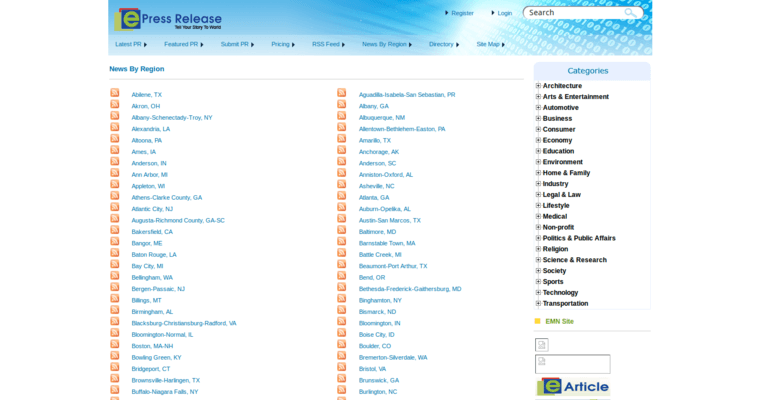Open the Boise City, ID link

(377, 335)
